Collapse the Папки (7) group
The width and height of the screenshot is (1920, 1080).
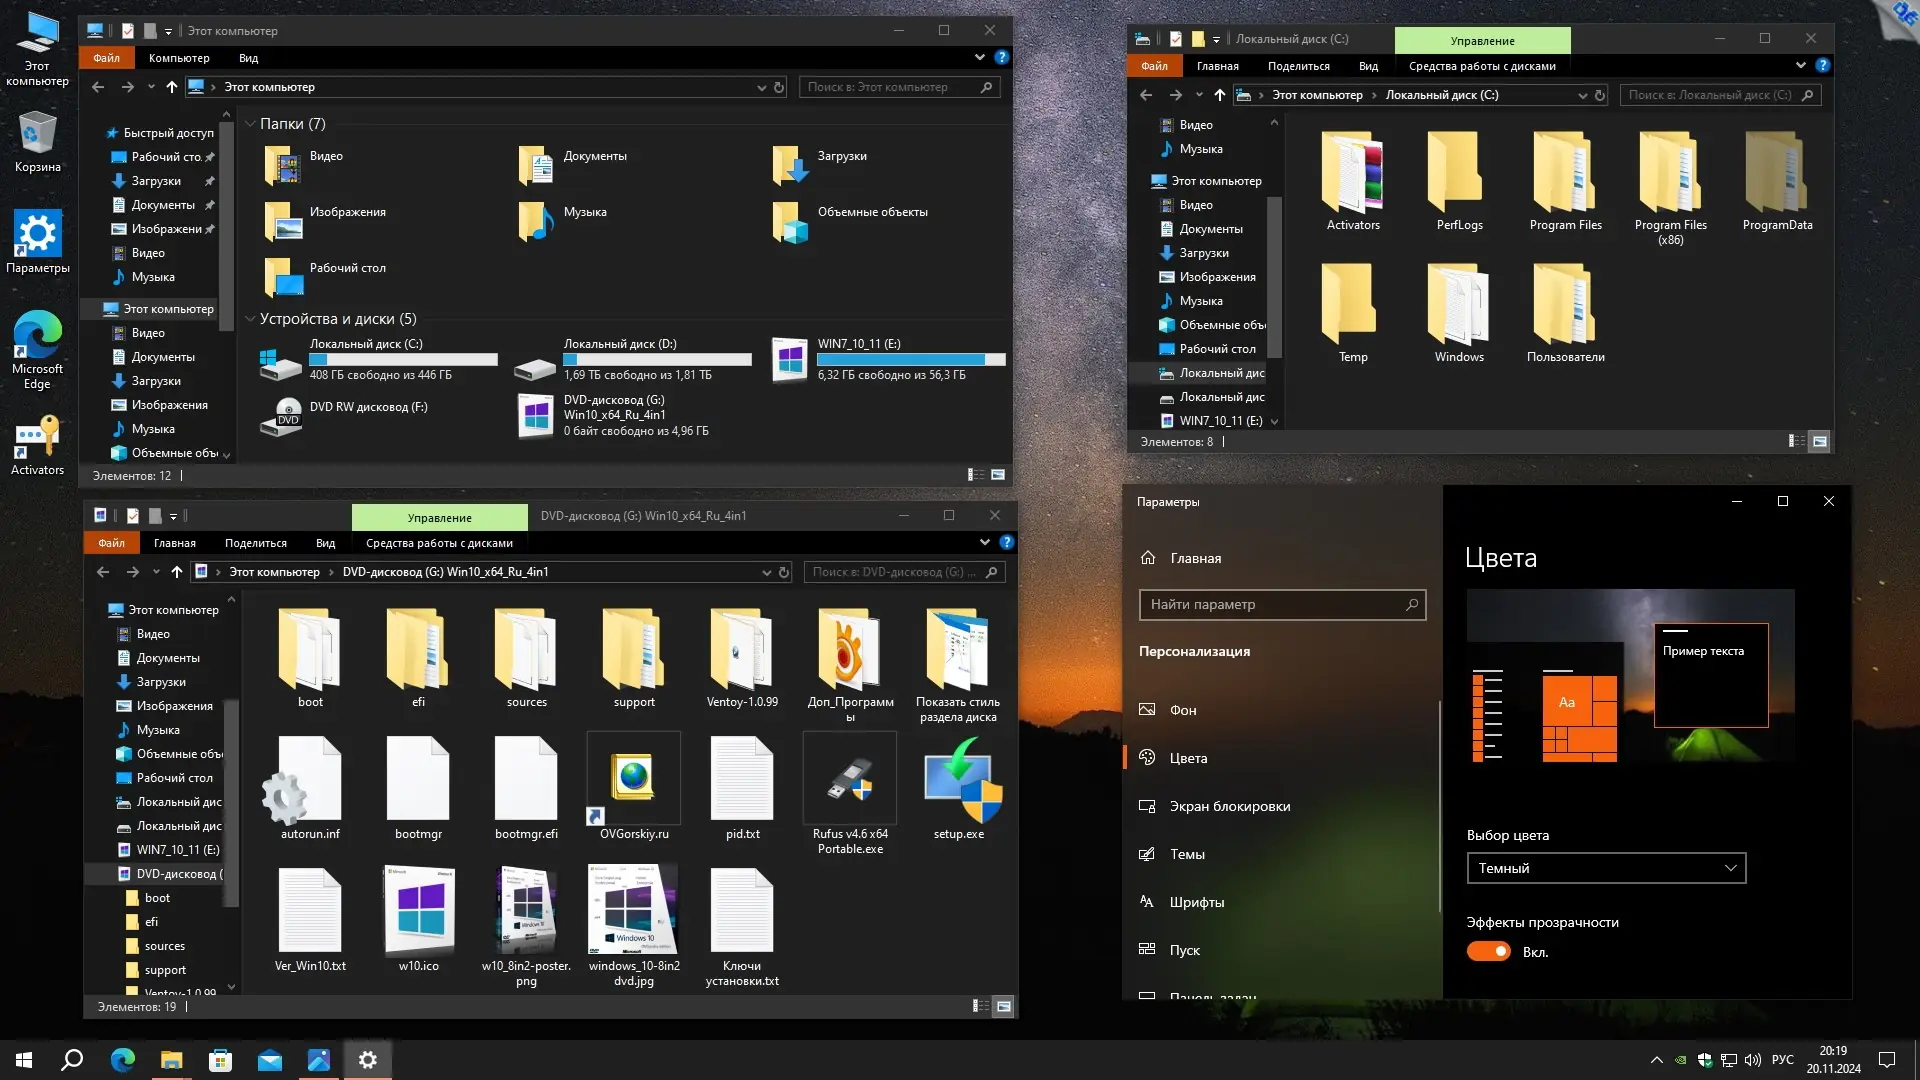(x=250, y=124)
